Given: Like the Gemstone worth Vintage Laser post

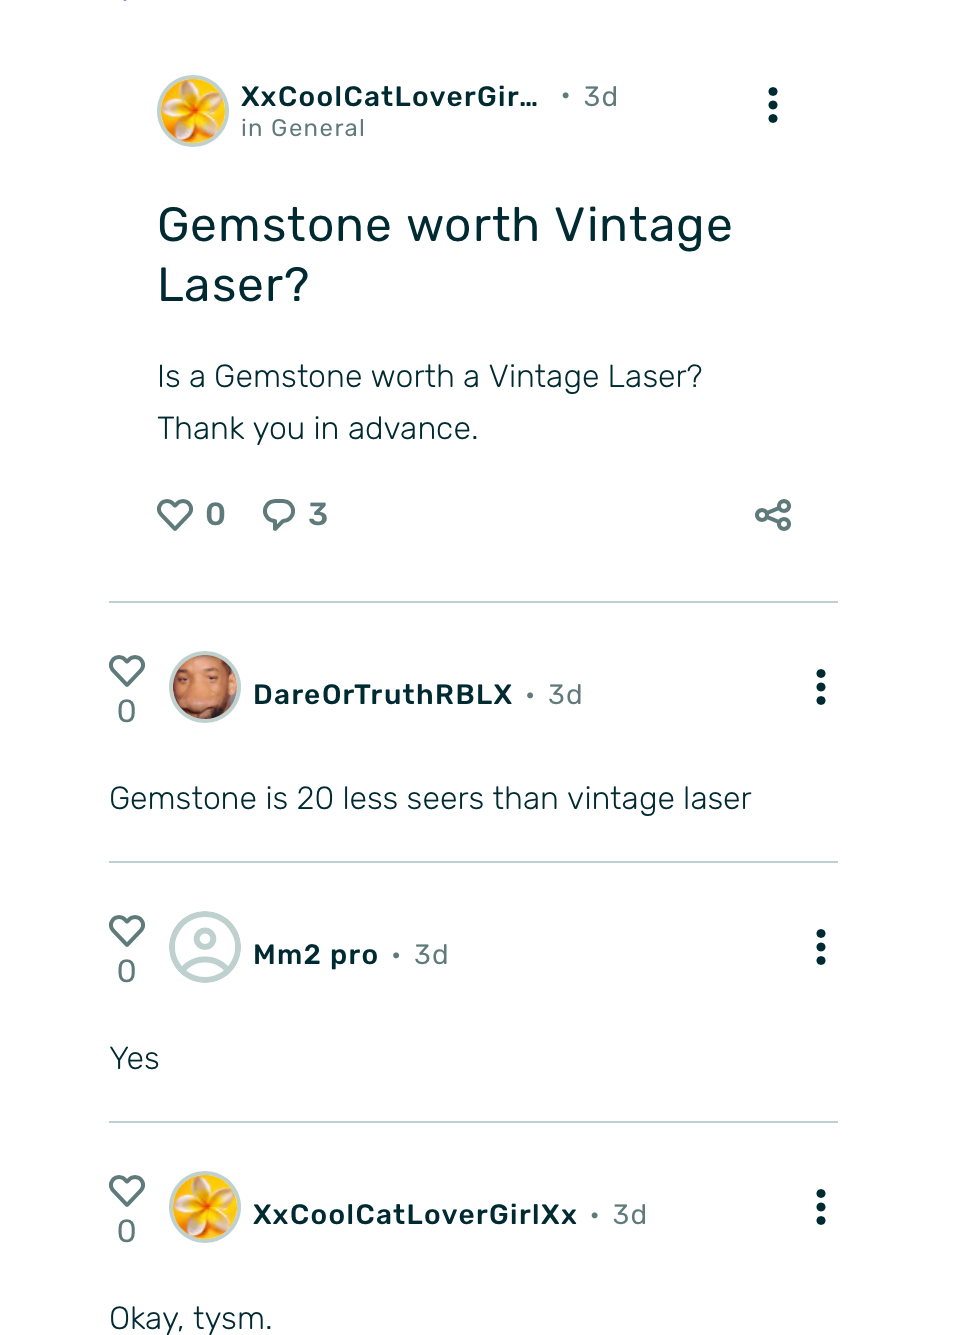Looking at the screenshot, I should coord(175,515).
